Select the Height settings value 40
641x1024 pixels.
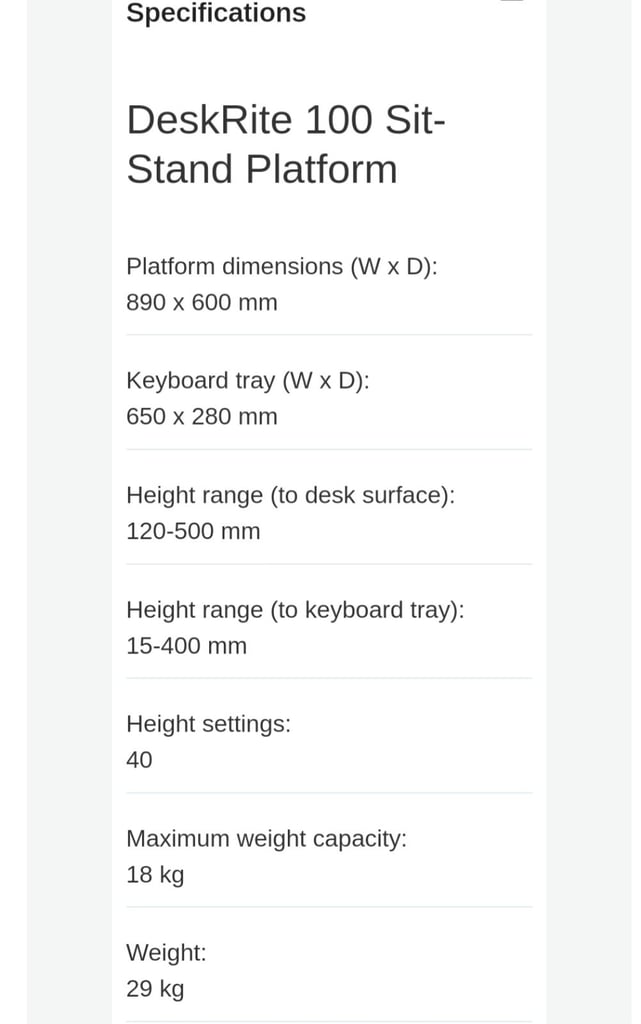click(140, 760)
